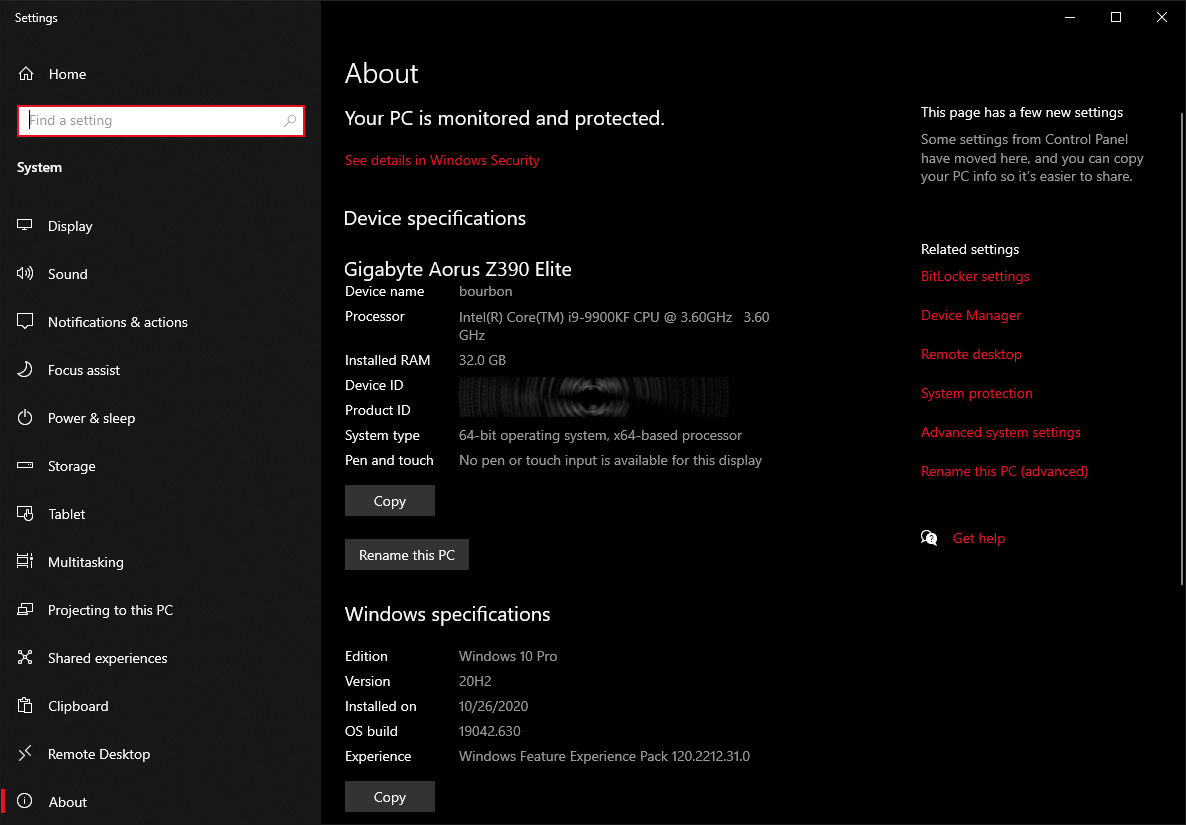This screenshot has width=1186, height=825.
Task: Go to Sound settings
Action: (160, 274)
